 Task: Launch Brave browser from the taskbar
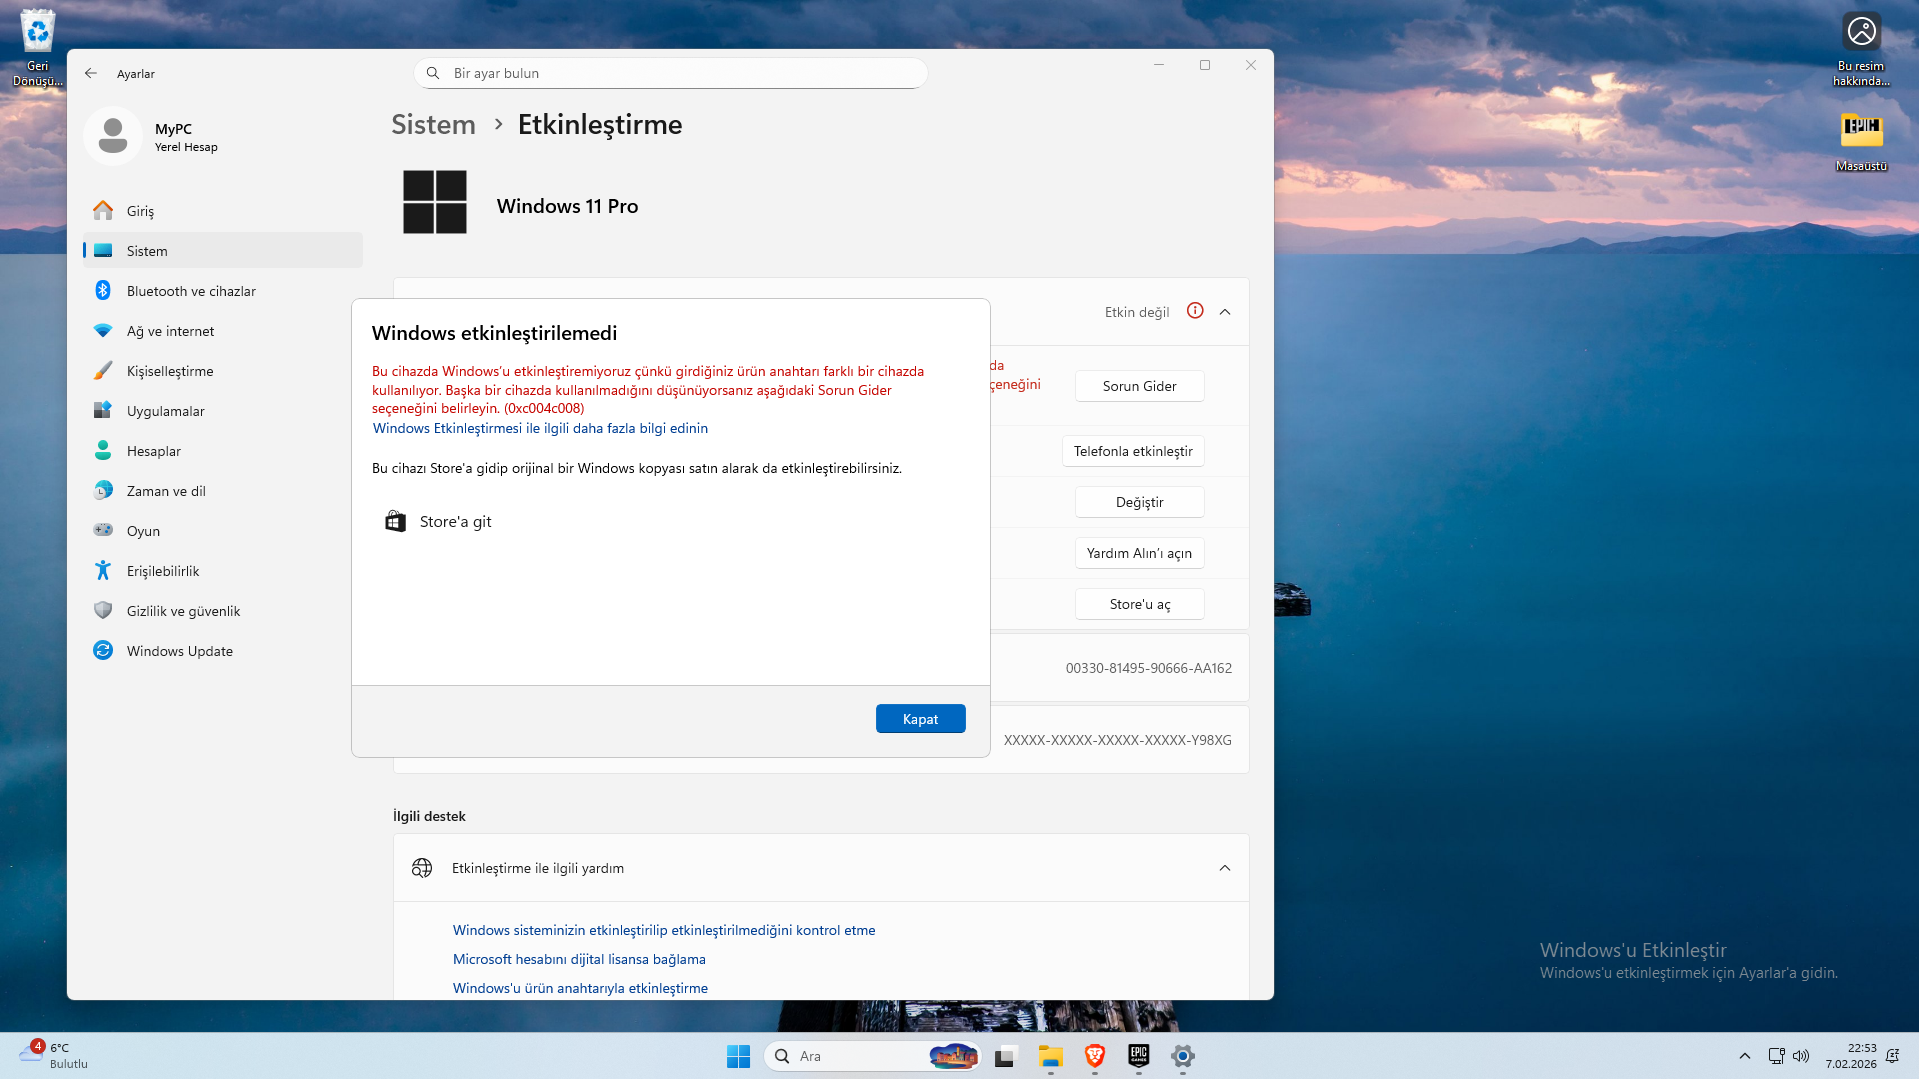tap(1095, 1056)
